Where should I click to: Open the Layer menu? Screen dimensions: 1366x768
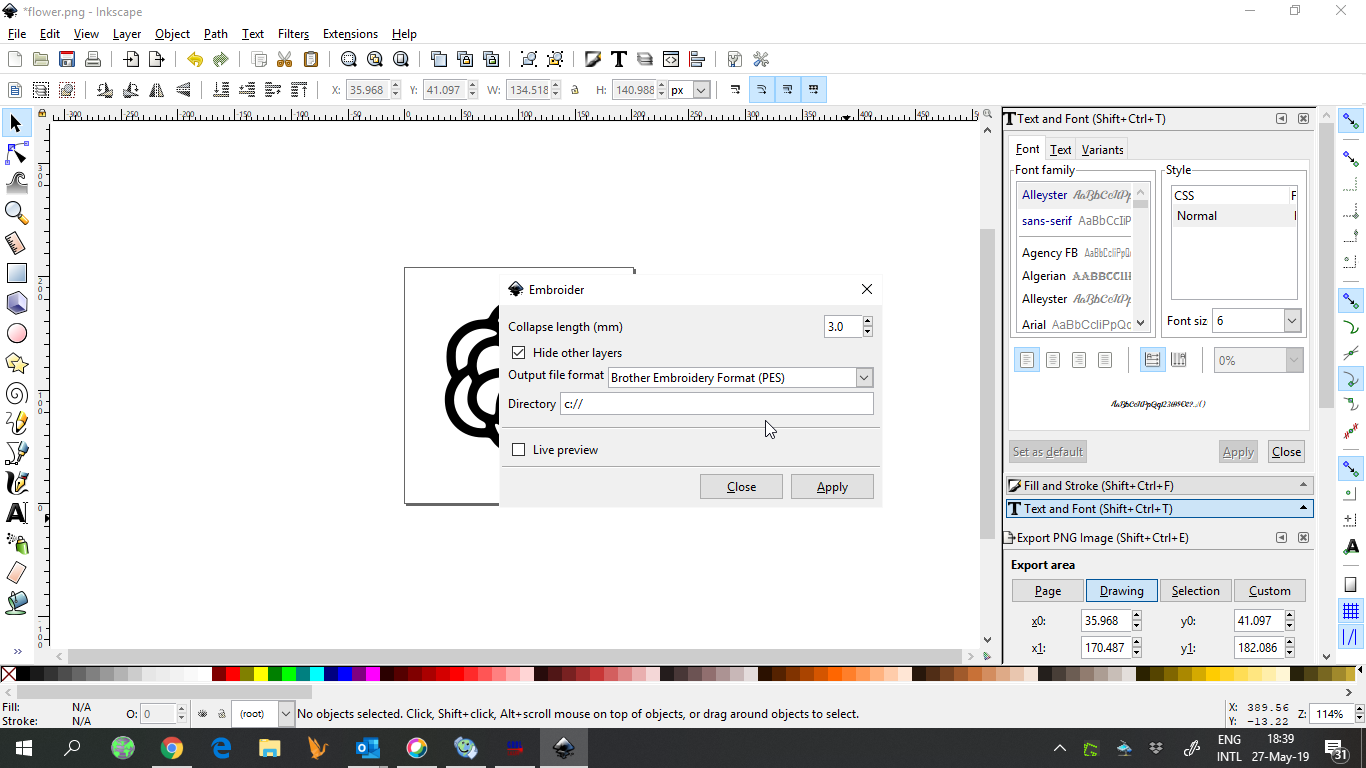(127, 34)
